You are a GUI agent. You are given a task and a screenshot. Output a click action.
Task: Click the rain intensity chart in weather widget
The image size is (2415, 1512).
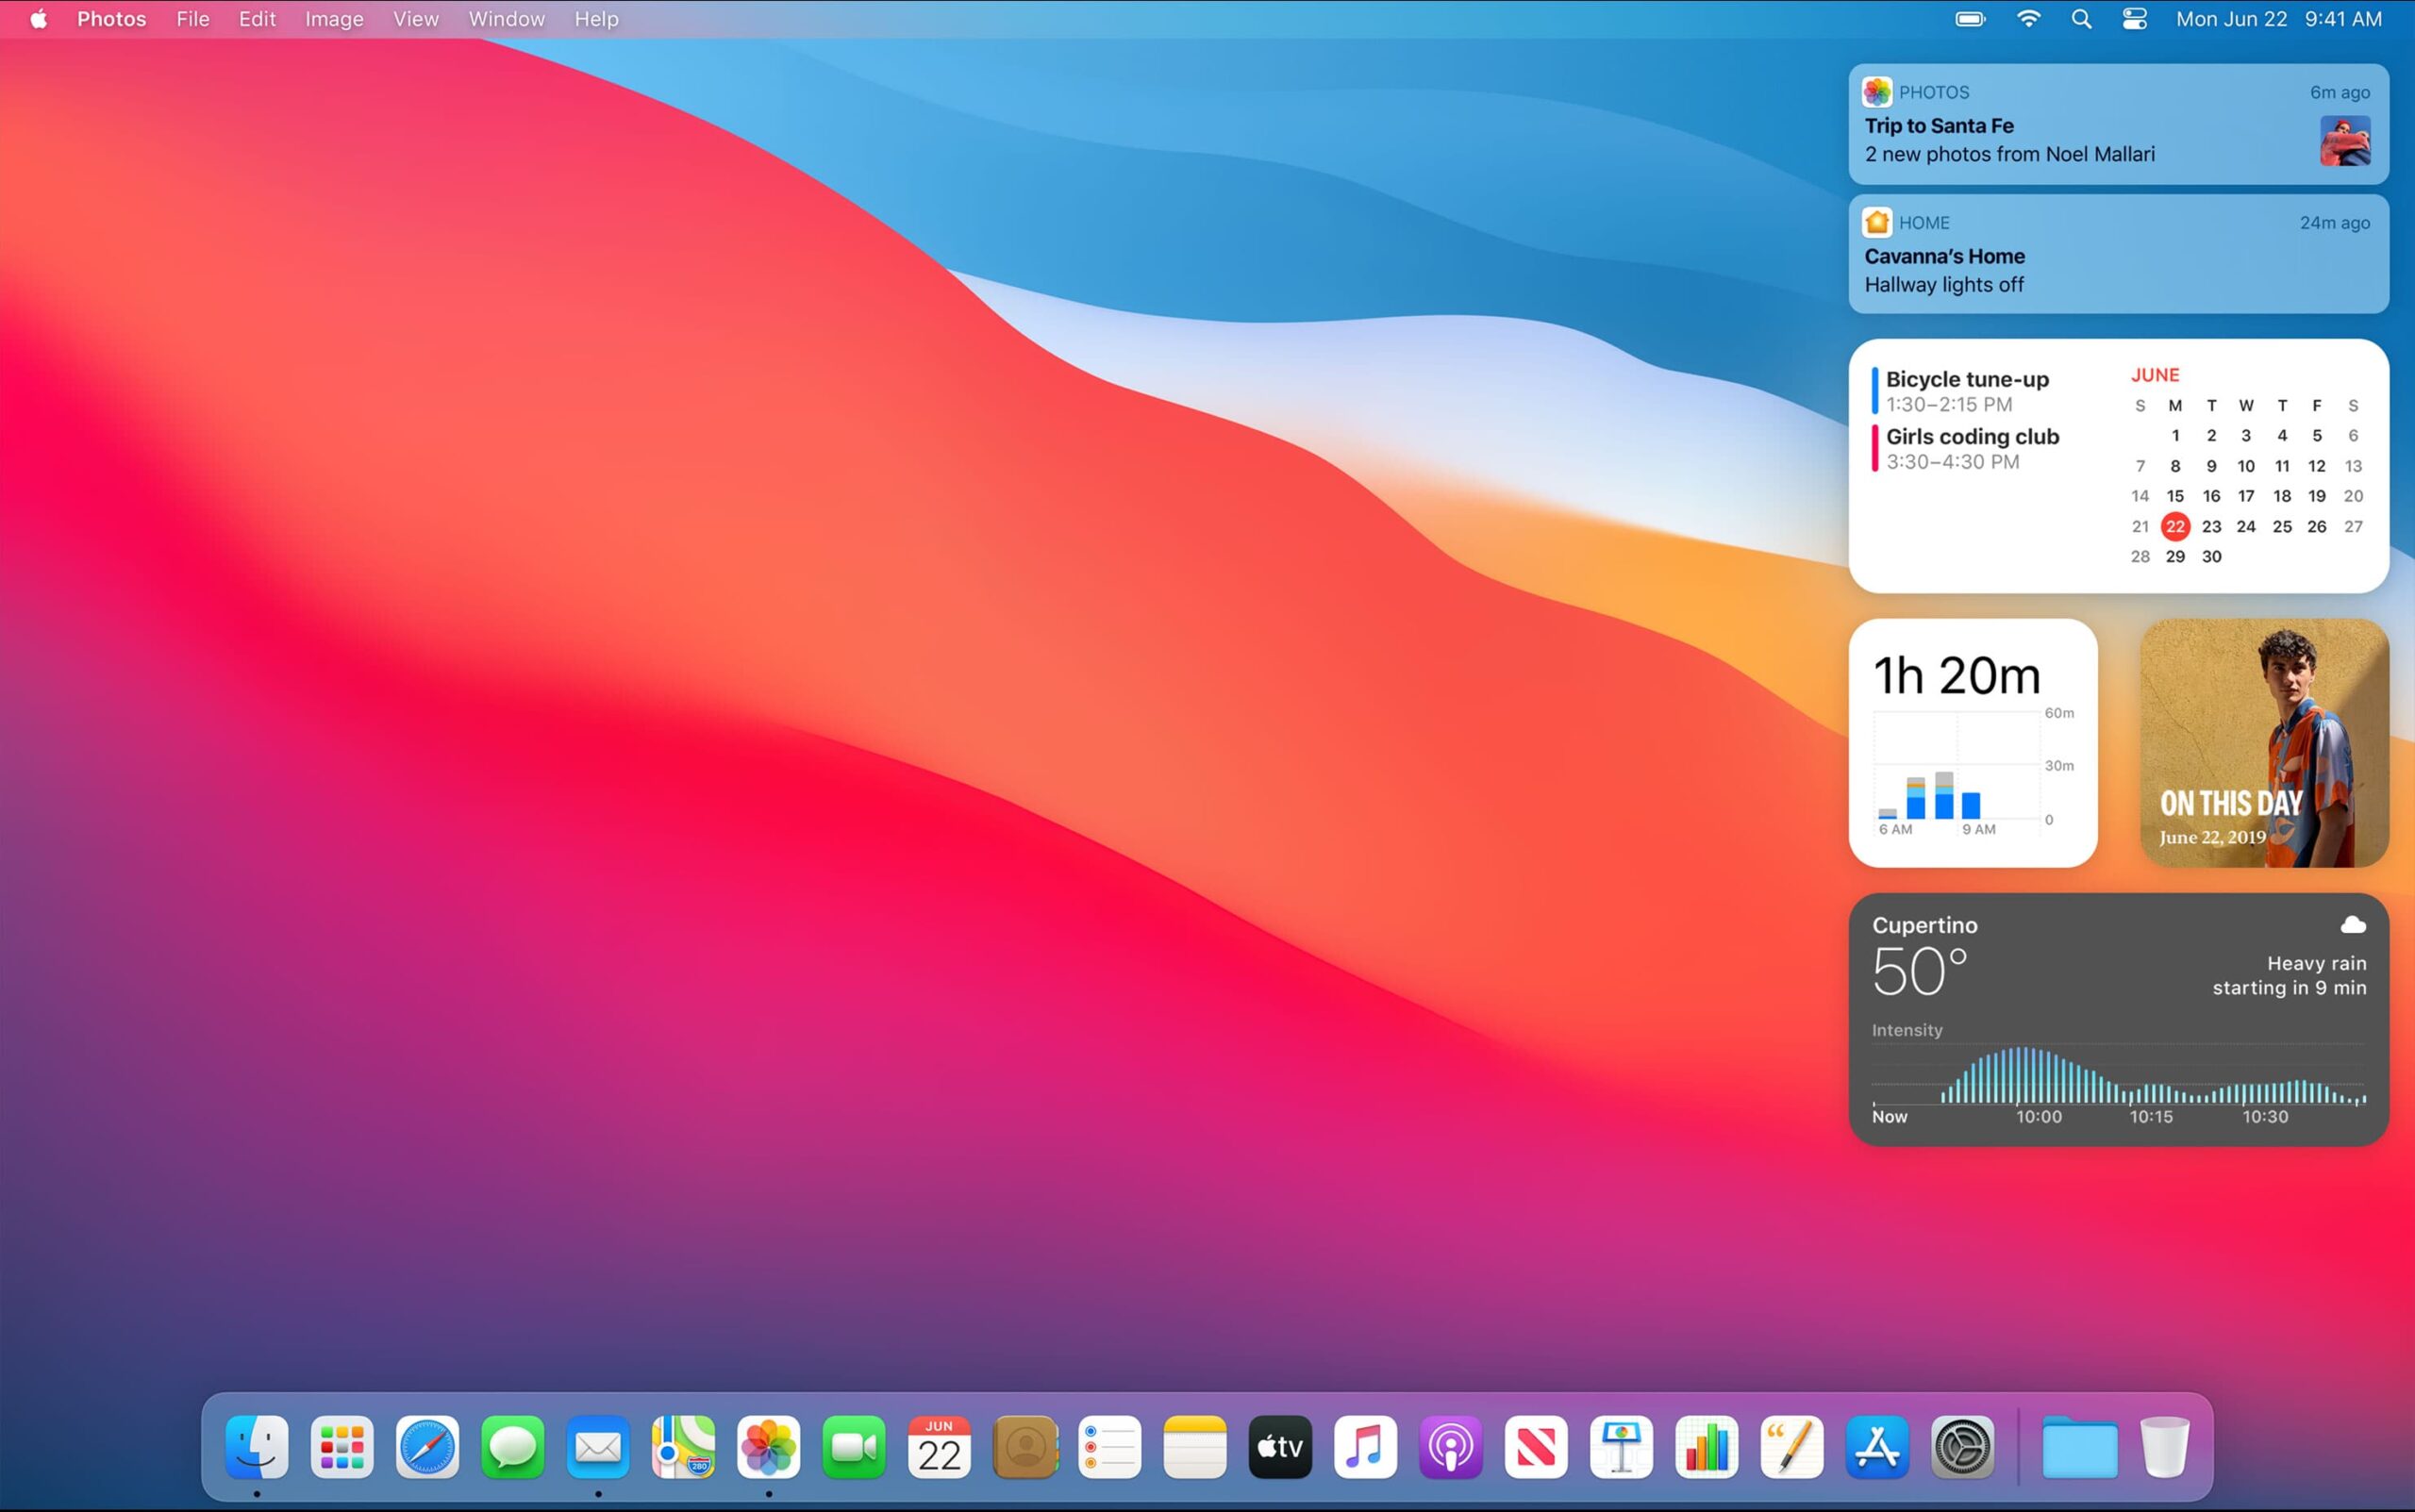coord(2118,1075)
